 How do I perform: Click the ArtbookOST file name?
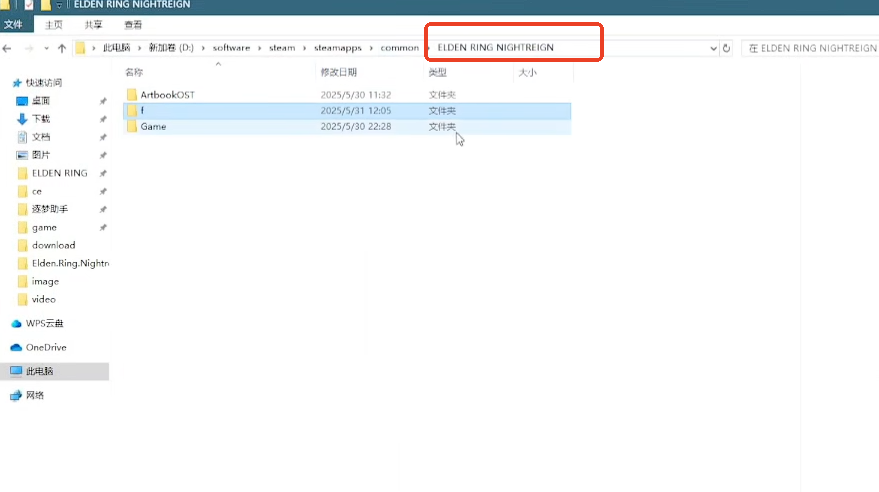[x=168, y=95]
